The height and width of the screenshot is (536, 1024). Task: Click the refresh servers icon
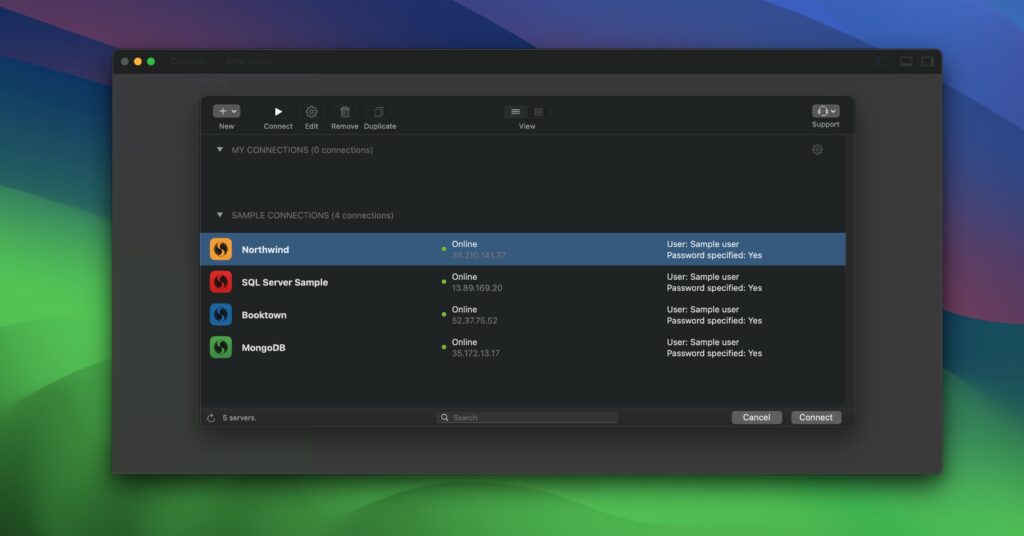coord(211,418)
